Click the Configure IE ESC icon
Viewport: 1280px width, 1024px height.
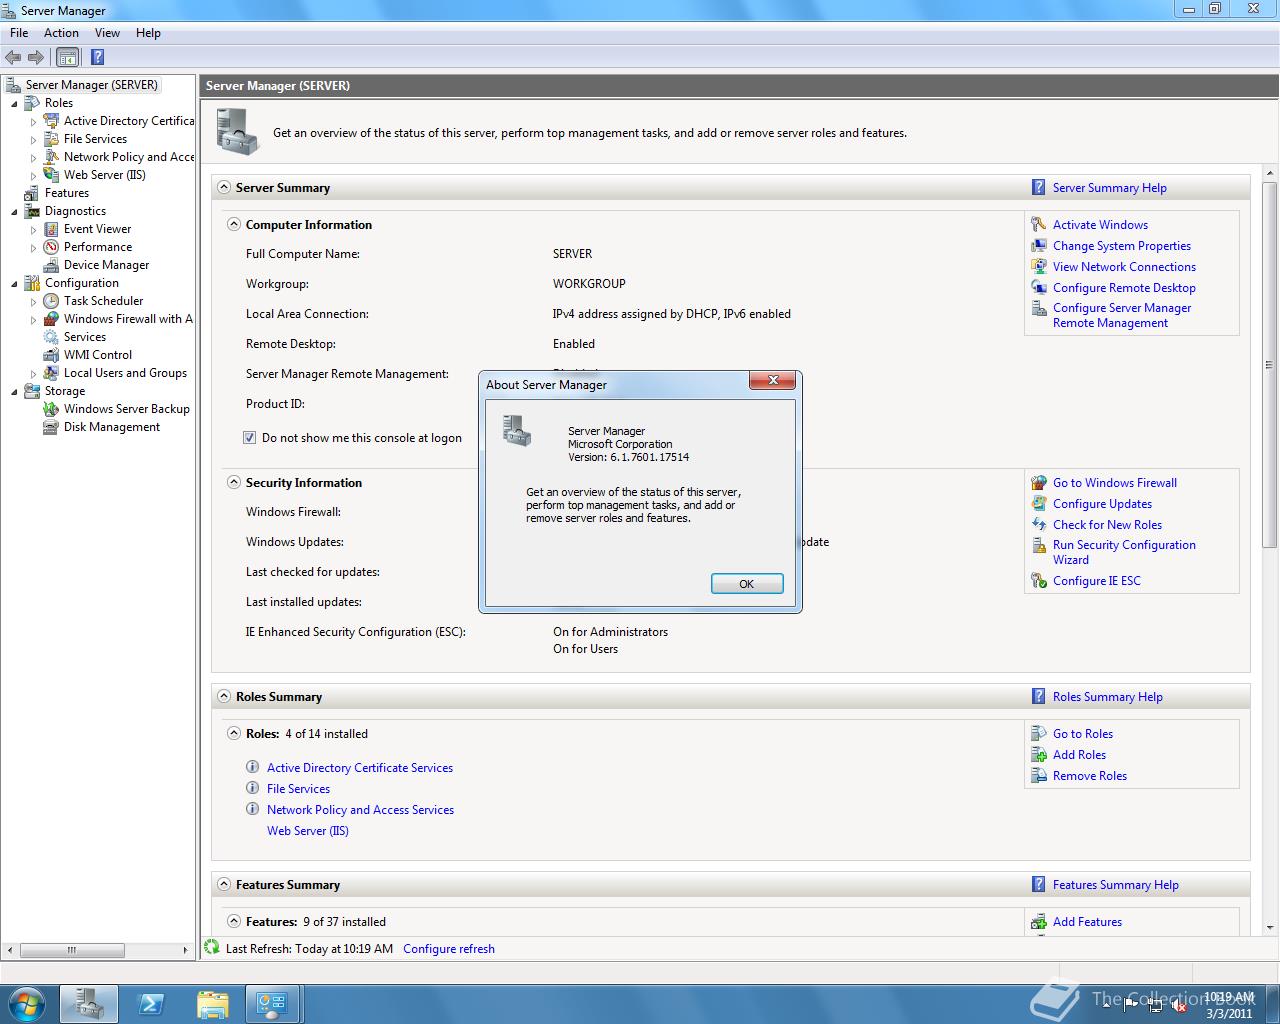(x=1039, y=581)
